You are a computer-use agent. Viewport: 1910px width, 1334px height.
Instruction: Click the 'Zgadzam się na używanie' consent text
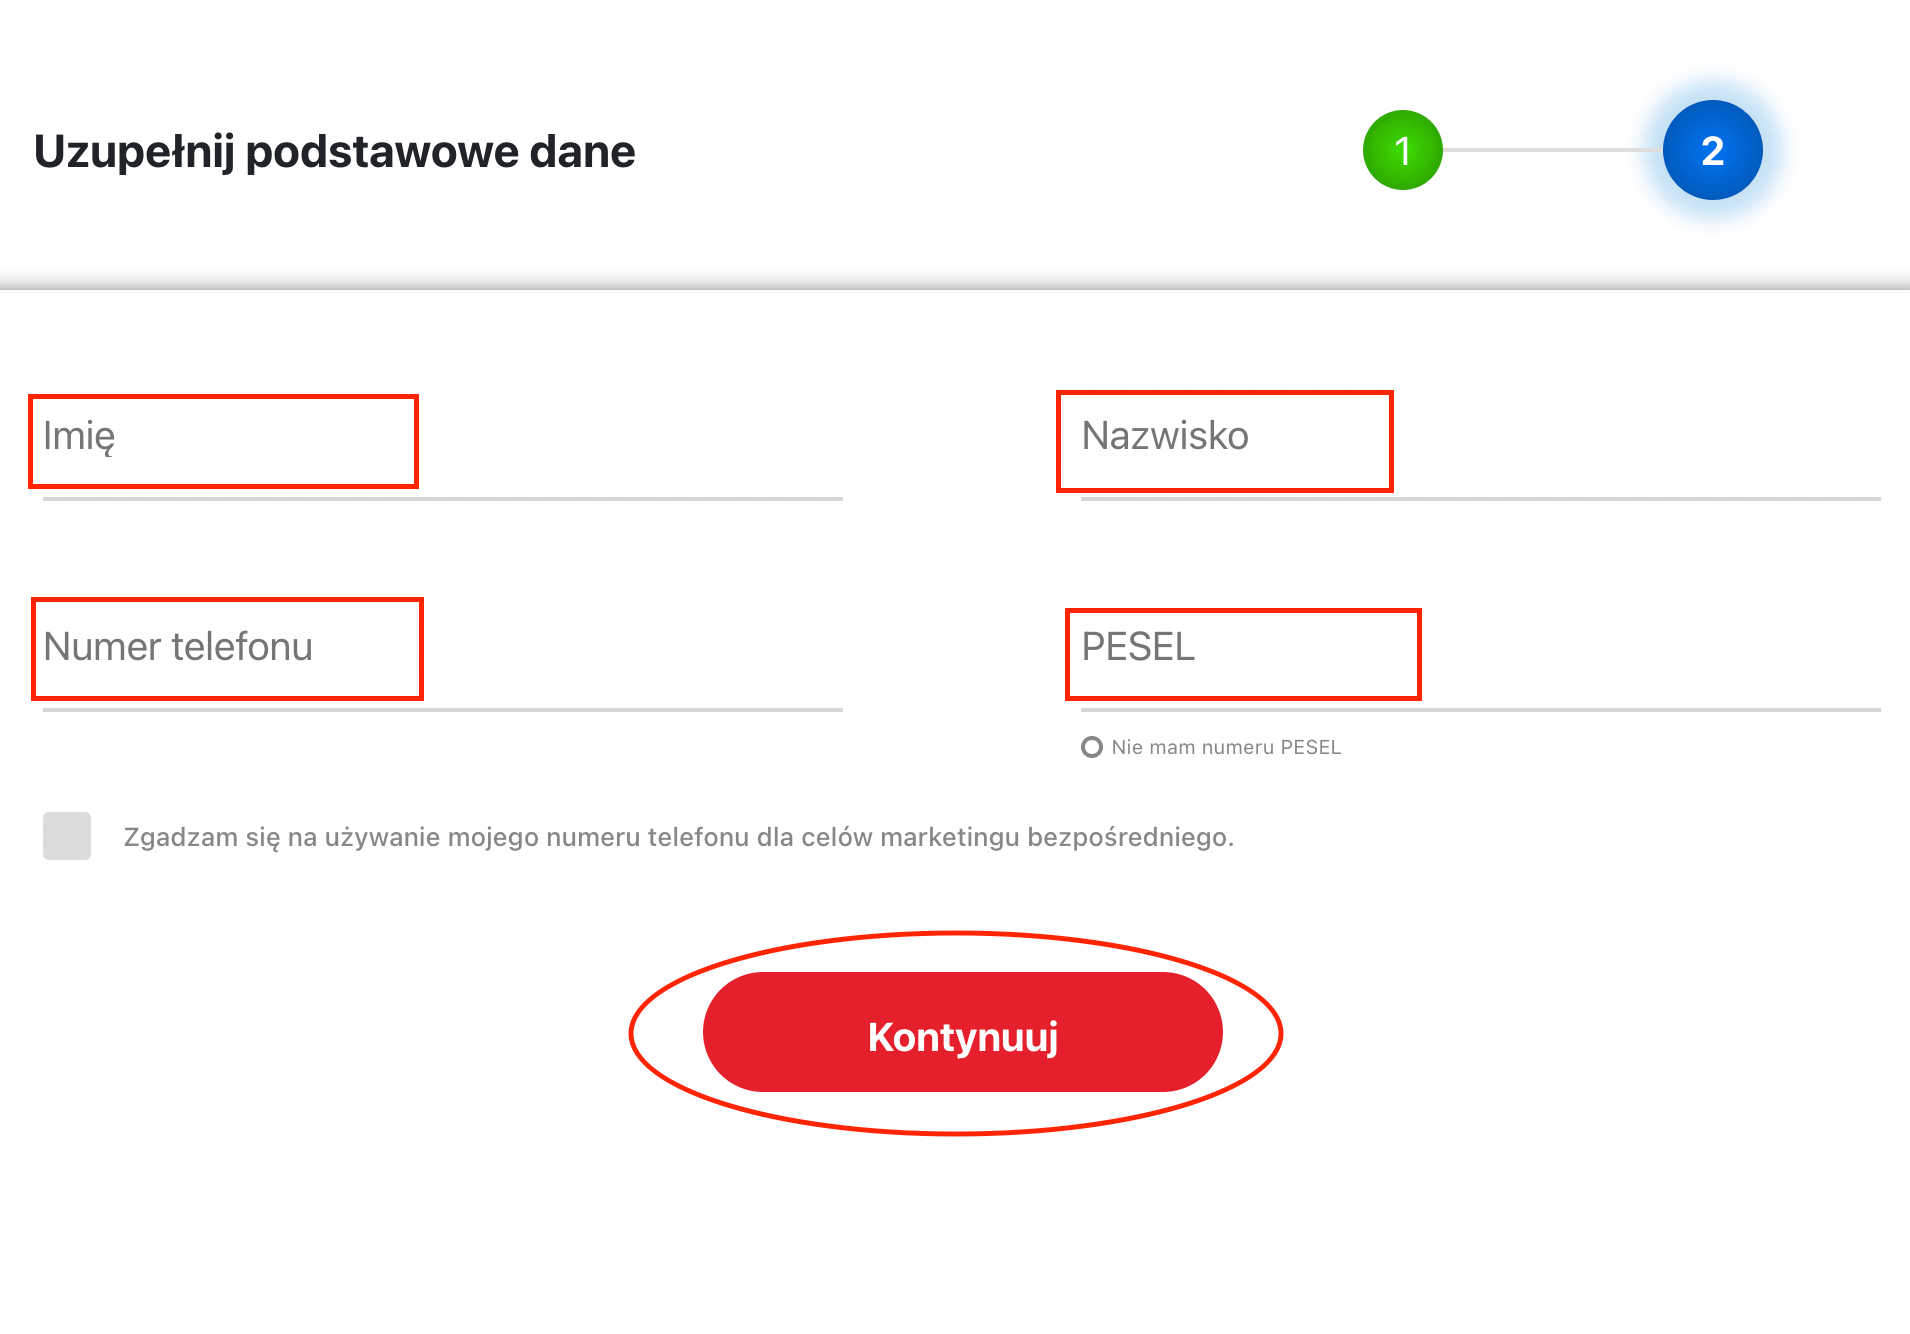678,837
